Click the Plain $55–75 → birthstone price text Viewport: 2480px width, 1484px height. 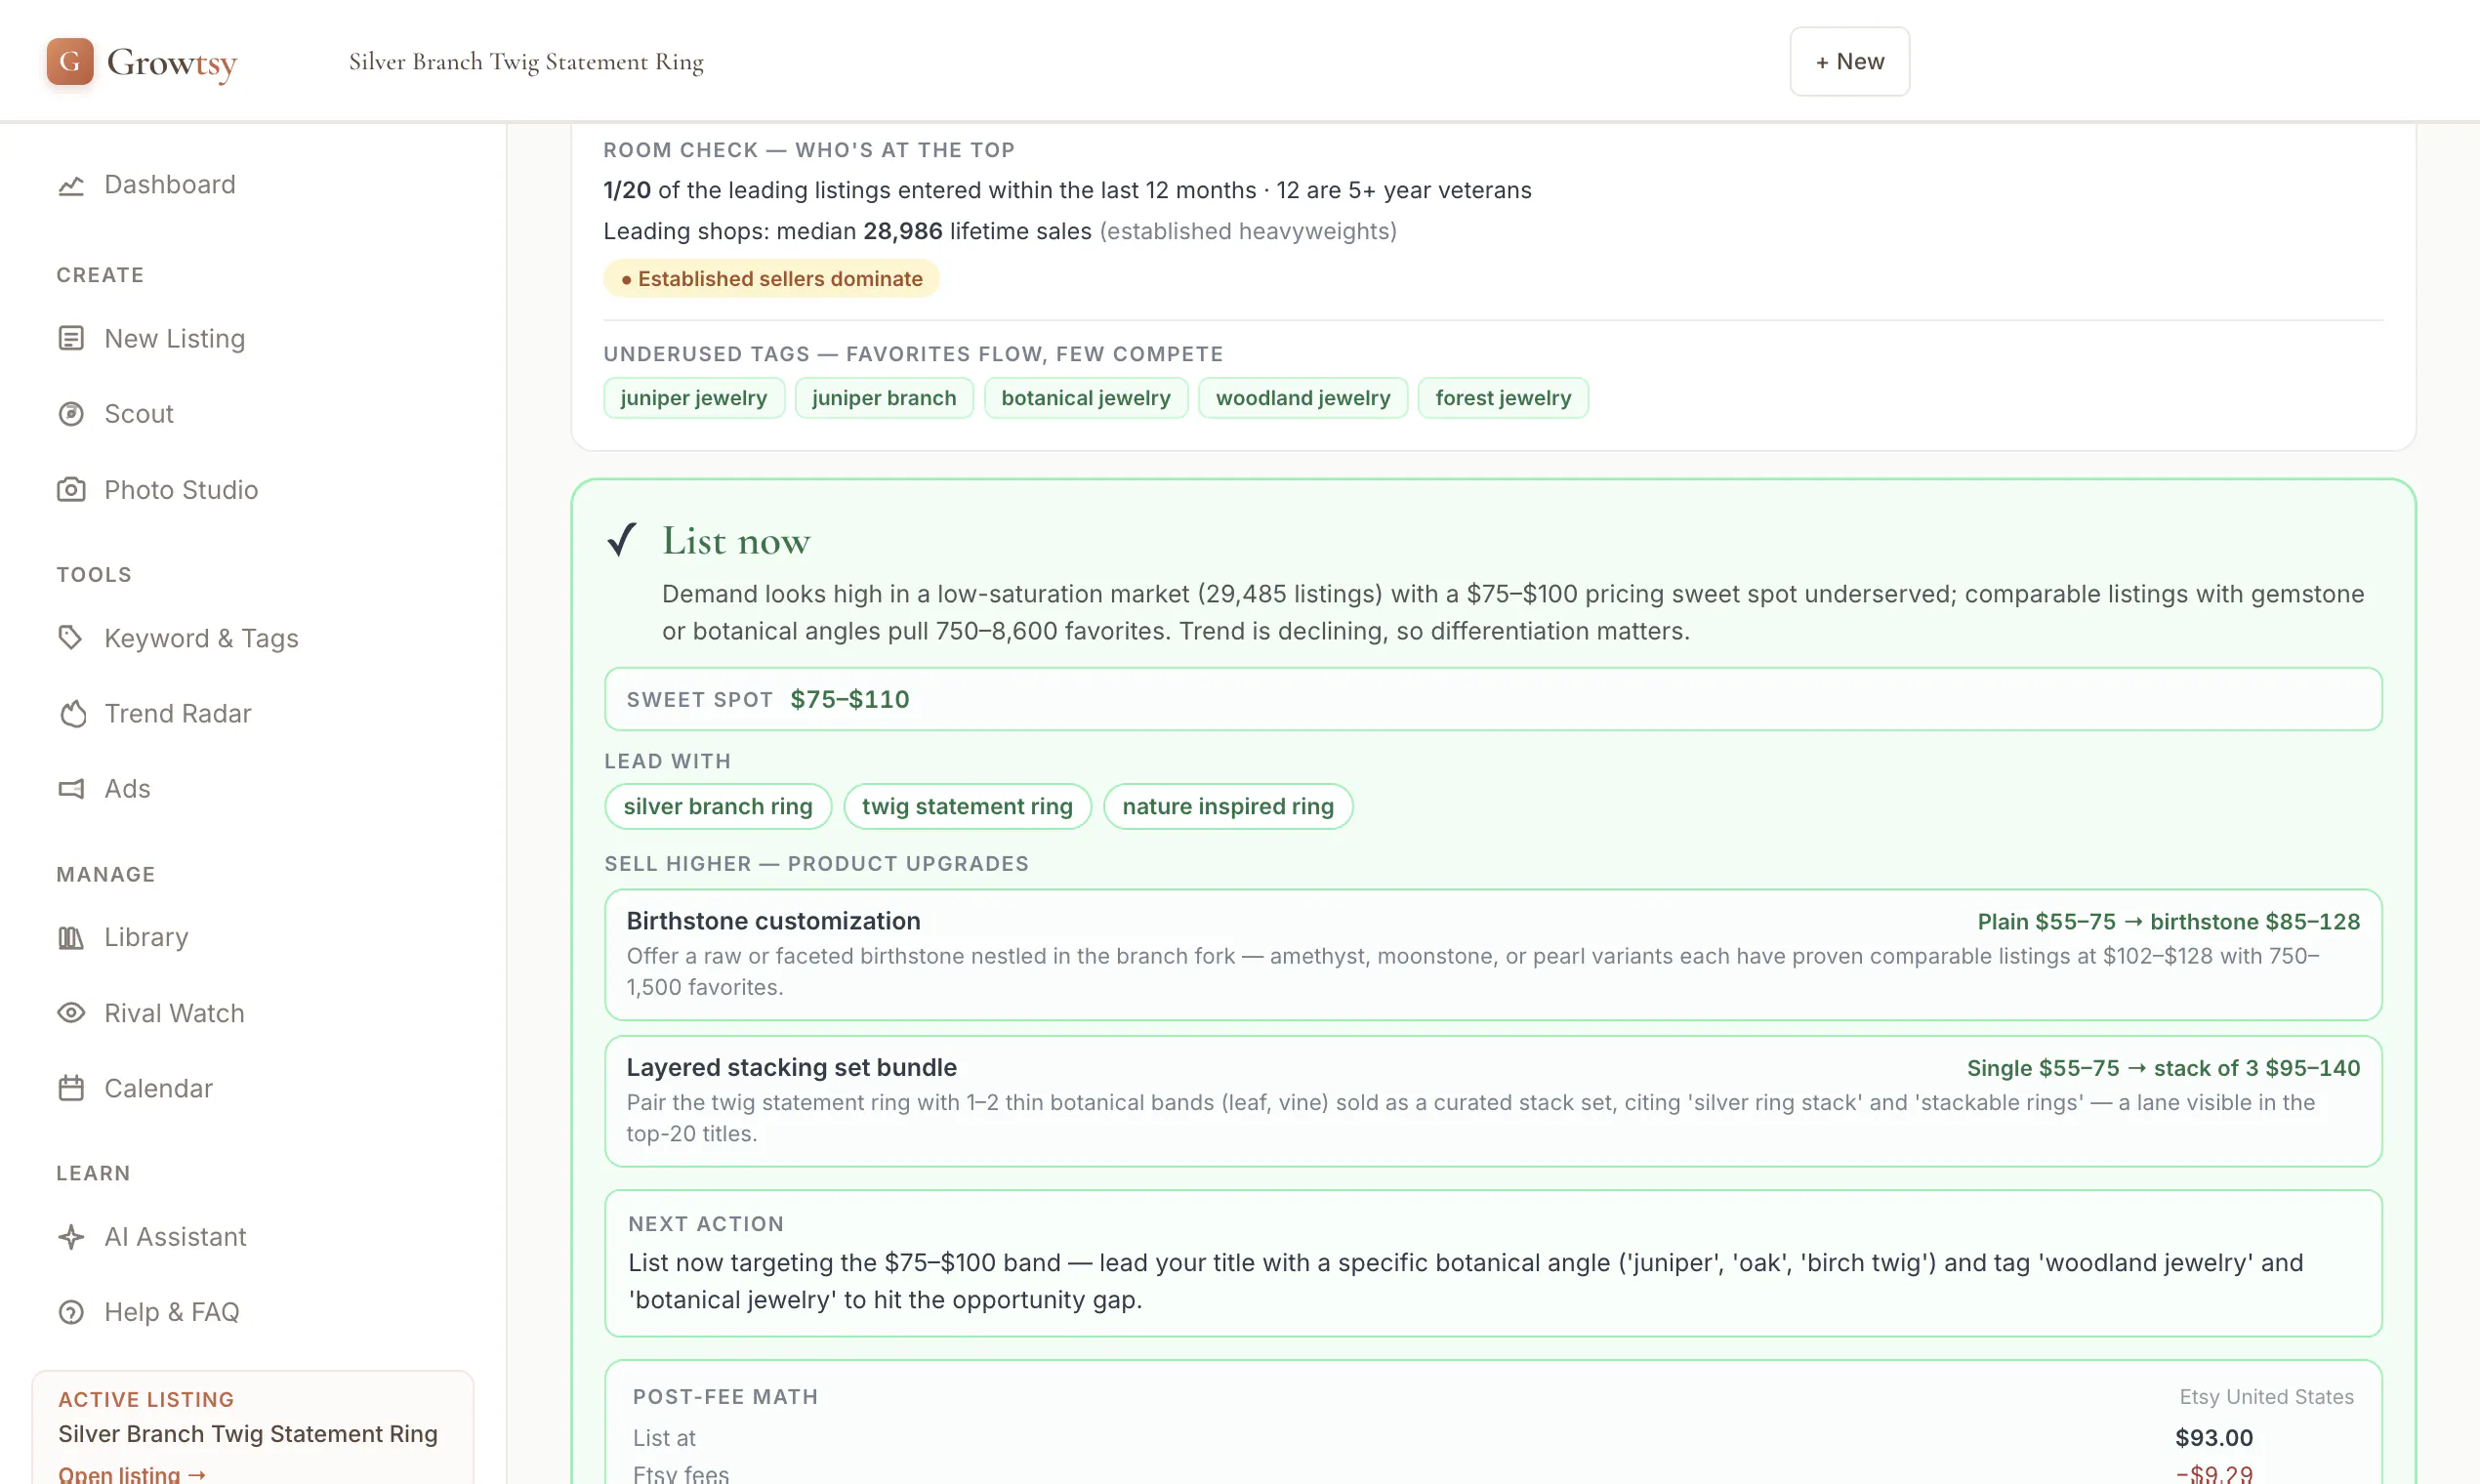(x=2168, y=922)
